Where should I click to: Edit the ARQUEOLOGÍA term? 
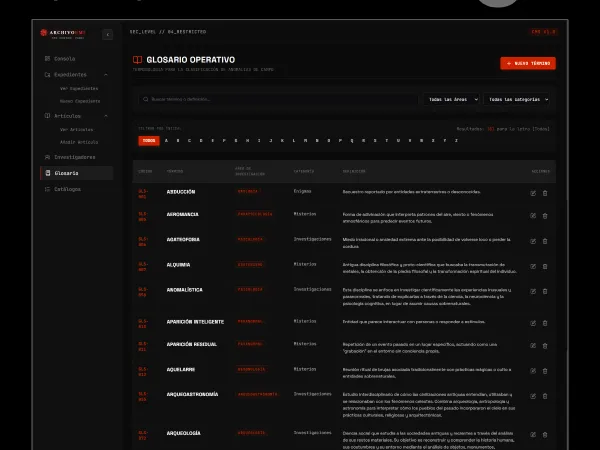533,435
